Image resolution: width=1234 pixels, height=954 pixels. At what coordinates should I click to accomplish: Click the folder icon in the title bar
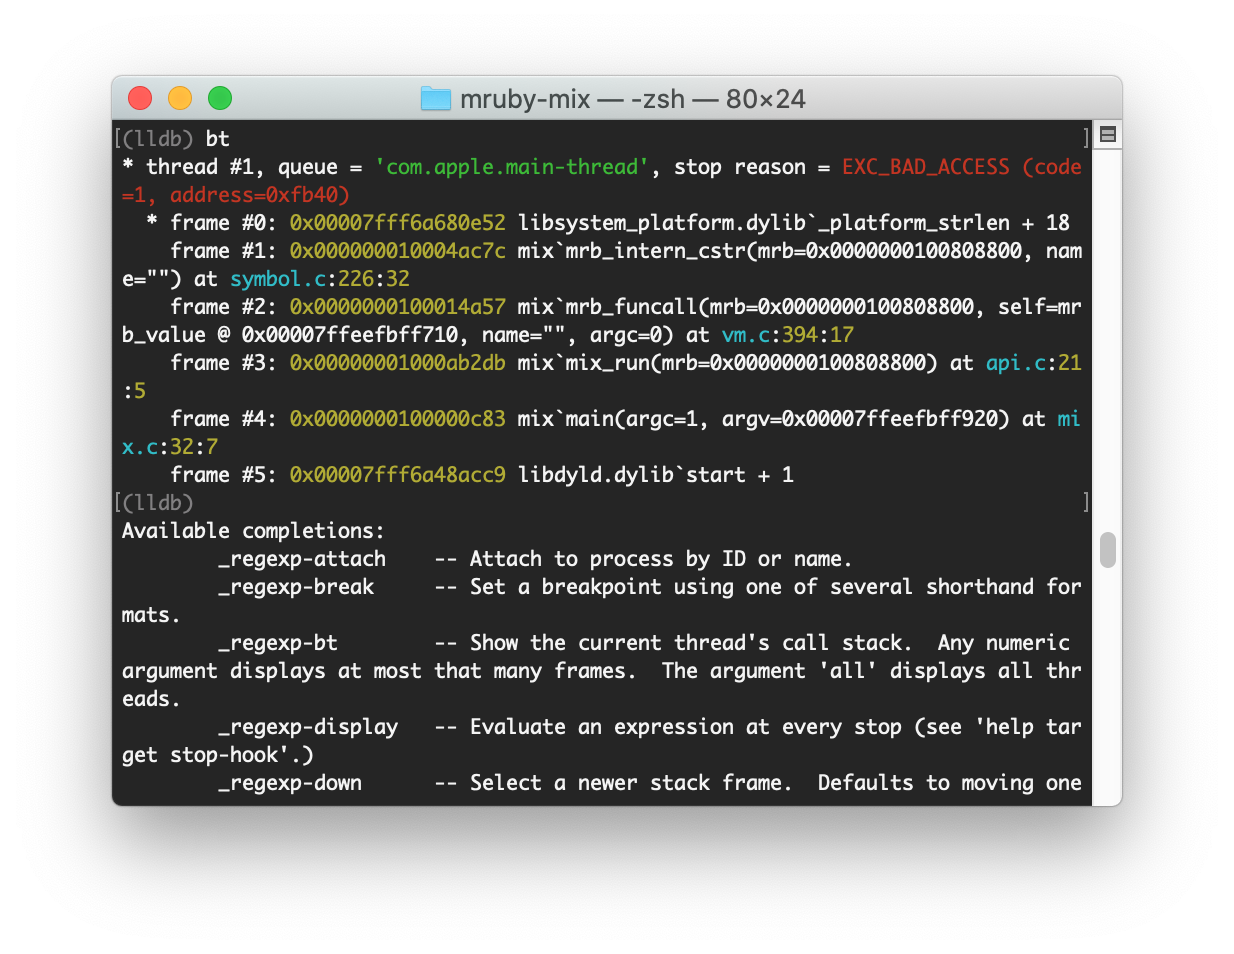point(436,98)
